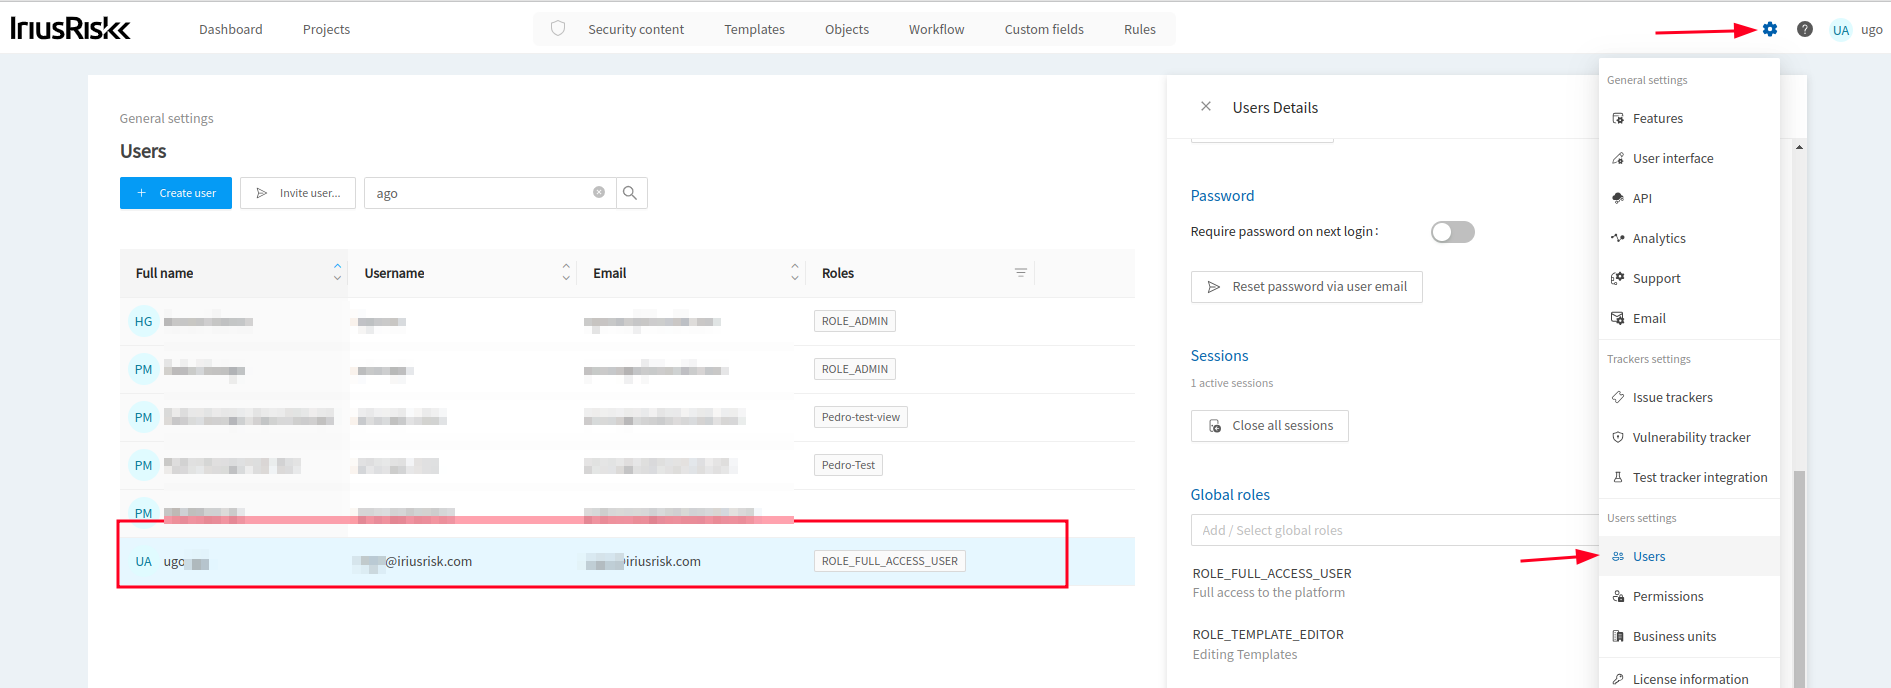Screen dimensions: 1891x688
Task: Click Reset password via user email
Action: pyautogui.click(x=1306, y=287)
